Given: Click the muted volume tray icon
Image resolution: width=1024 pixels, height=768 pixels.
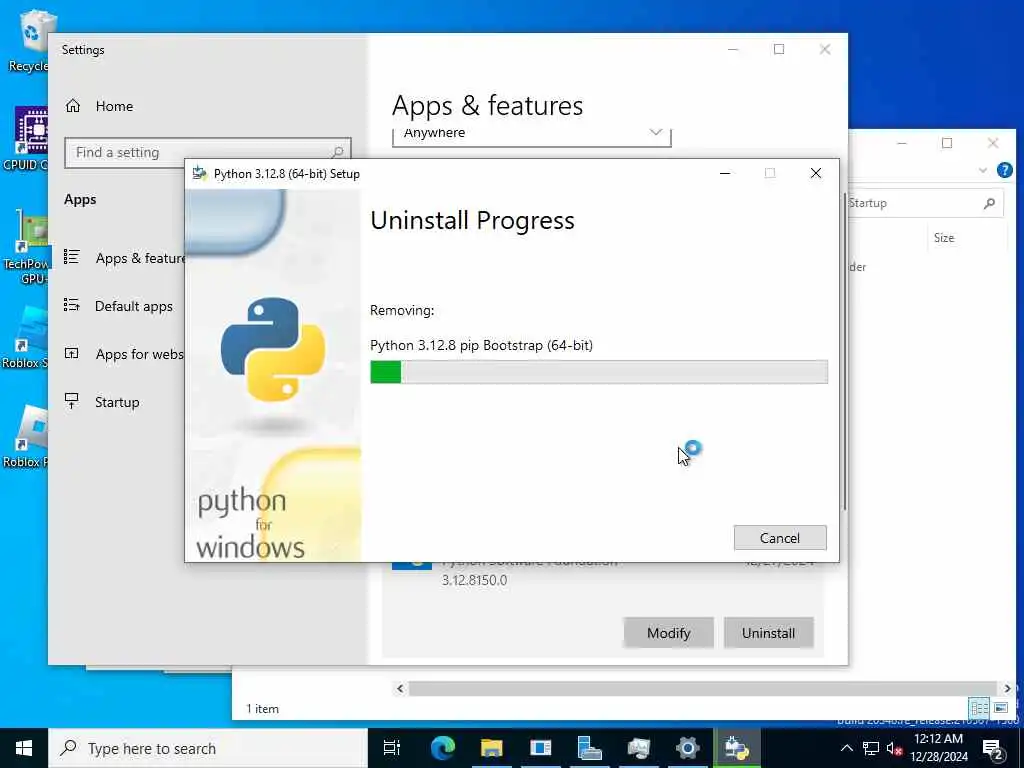Looking at the screenshot, I should coord(894,748).
